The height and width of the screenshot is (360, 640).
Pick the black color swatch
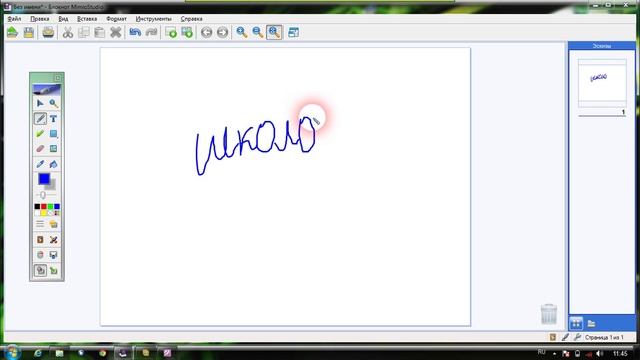coord(37,207)
